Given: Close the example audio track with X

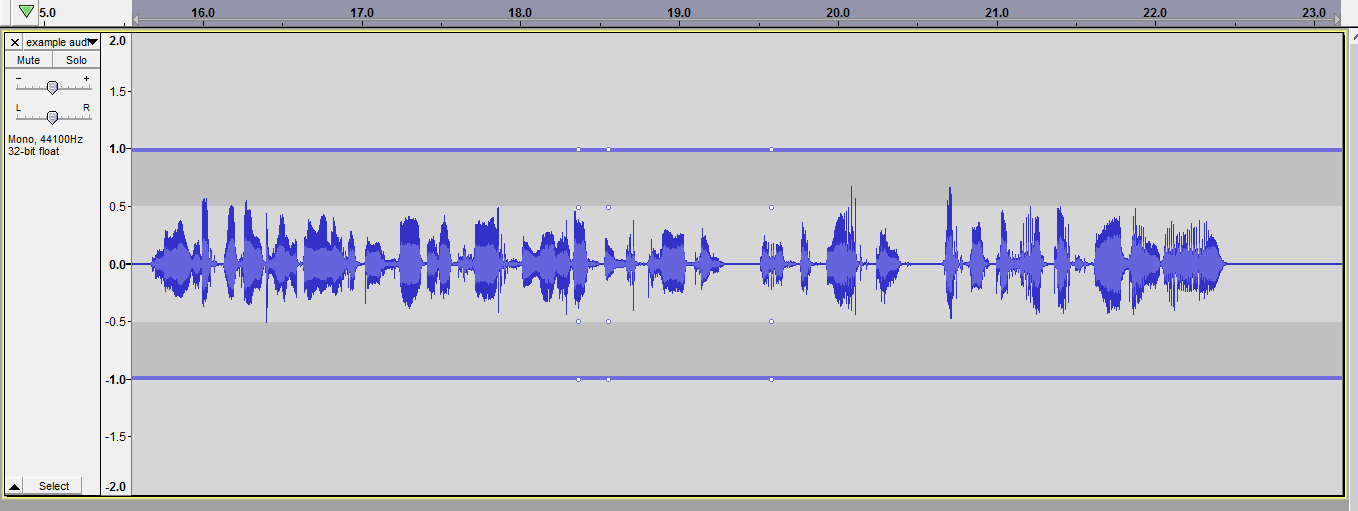Looking at the screenshot, I should (14, 42).
